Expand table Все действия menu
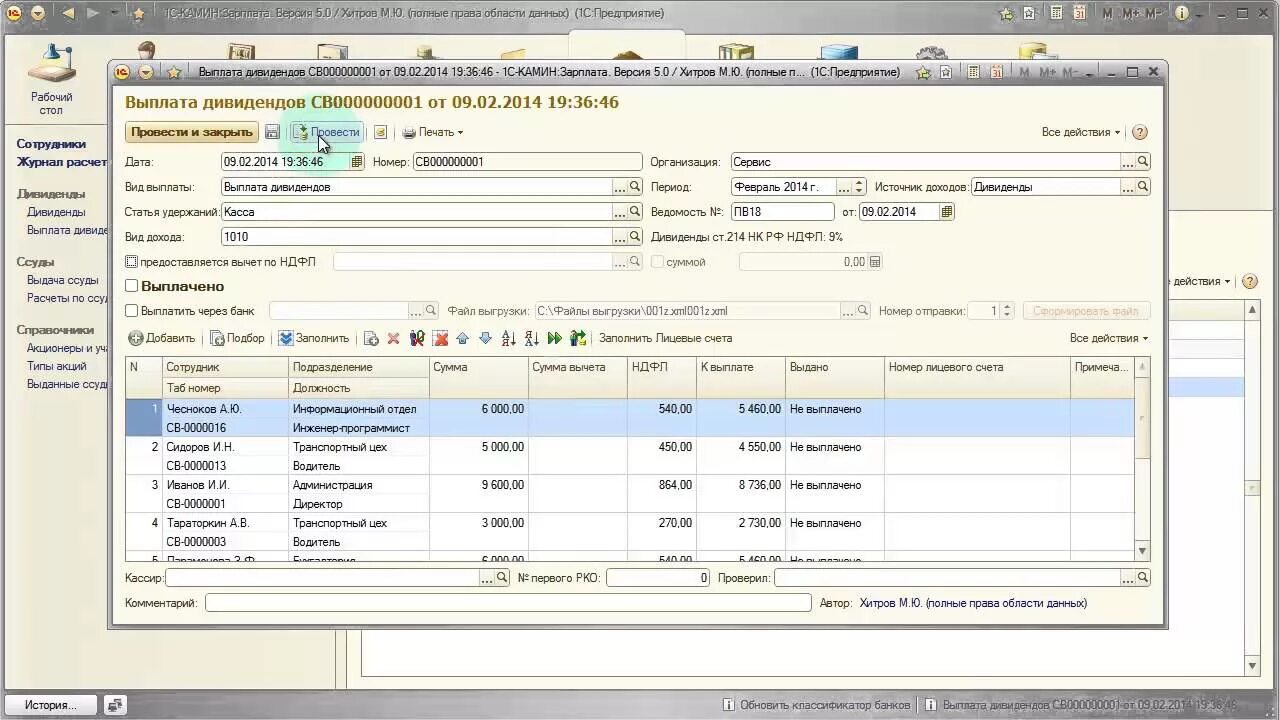This screenshot has height=720, width=1280. pos(1108,338)
